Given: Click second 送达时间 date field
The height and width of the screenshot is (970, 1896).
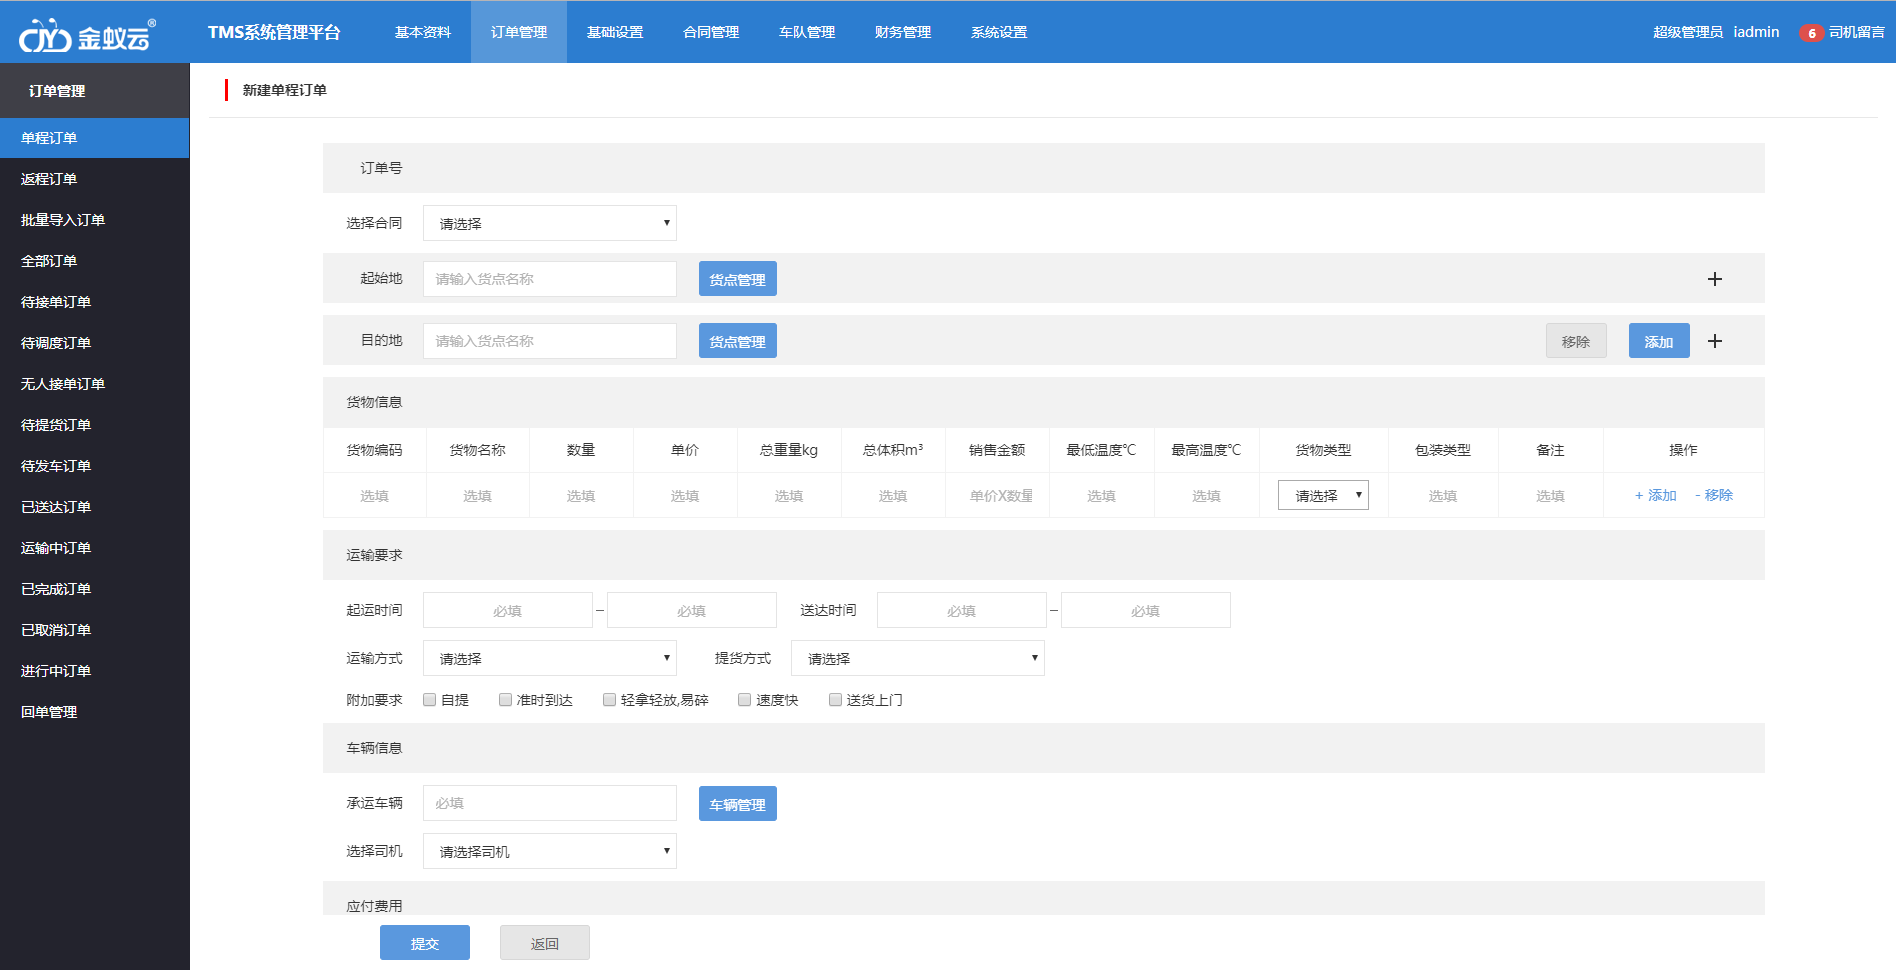Looking at the screenshot, I should [1146, 610].
